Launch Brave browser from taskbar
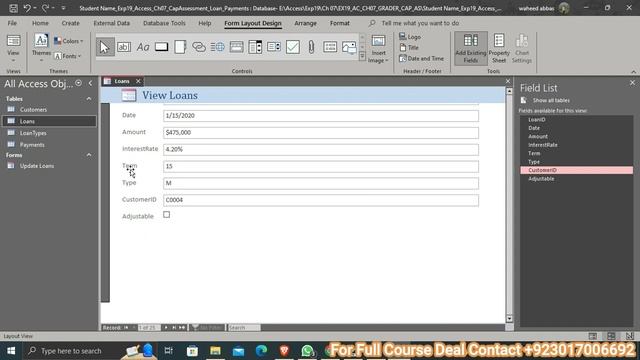The image size is (640, 360). [284, 351]
